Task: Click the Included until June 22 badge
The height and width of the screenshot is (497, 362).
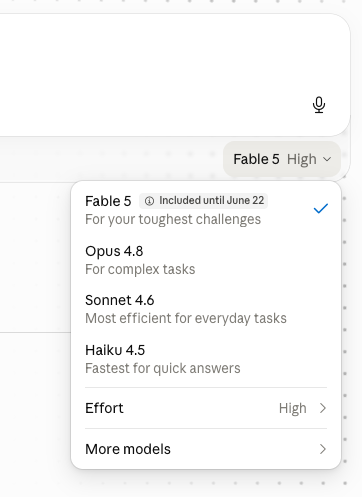Action: tap(203, 201)
